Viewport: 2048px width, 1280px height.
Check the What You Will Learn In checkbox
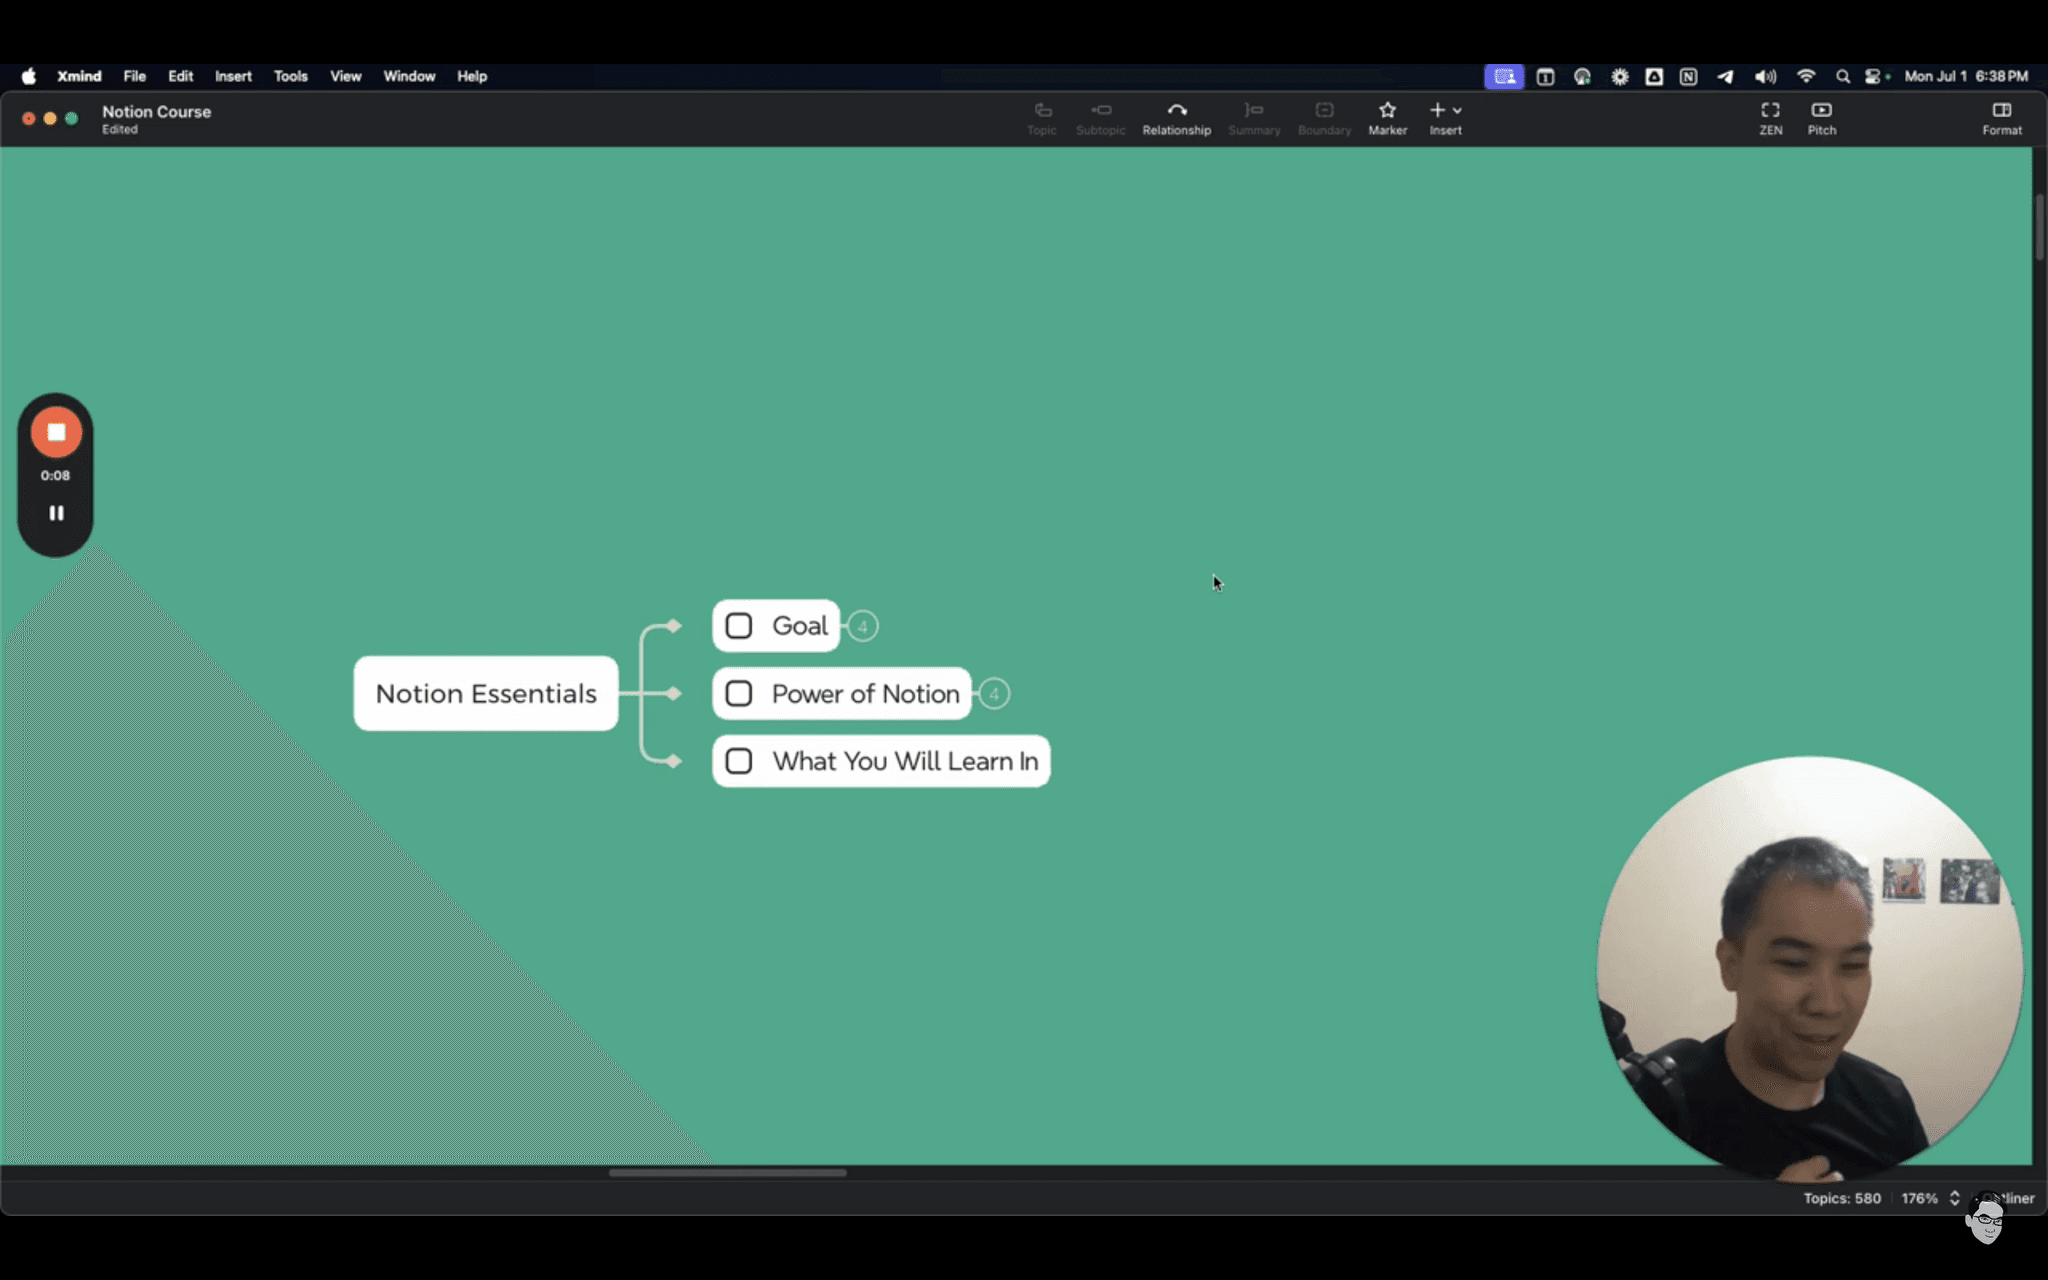coord(739,761)
